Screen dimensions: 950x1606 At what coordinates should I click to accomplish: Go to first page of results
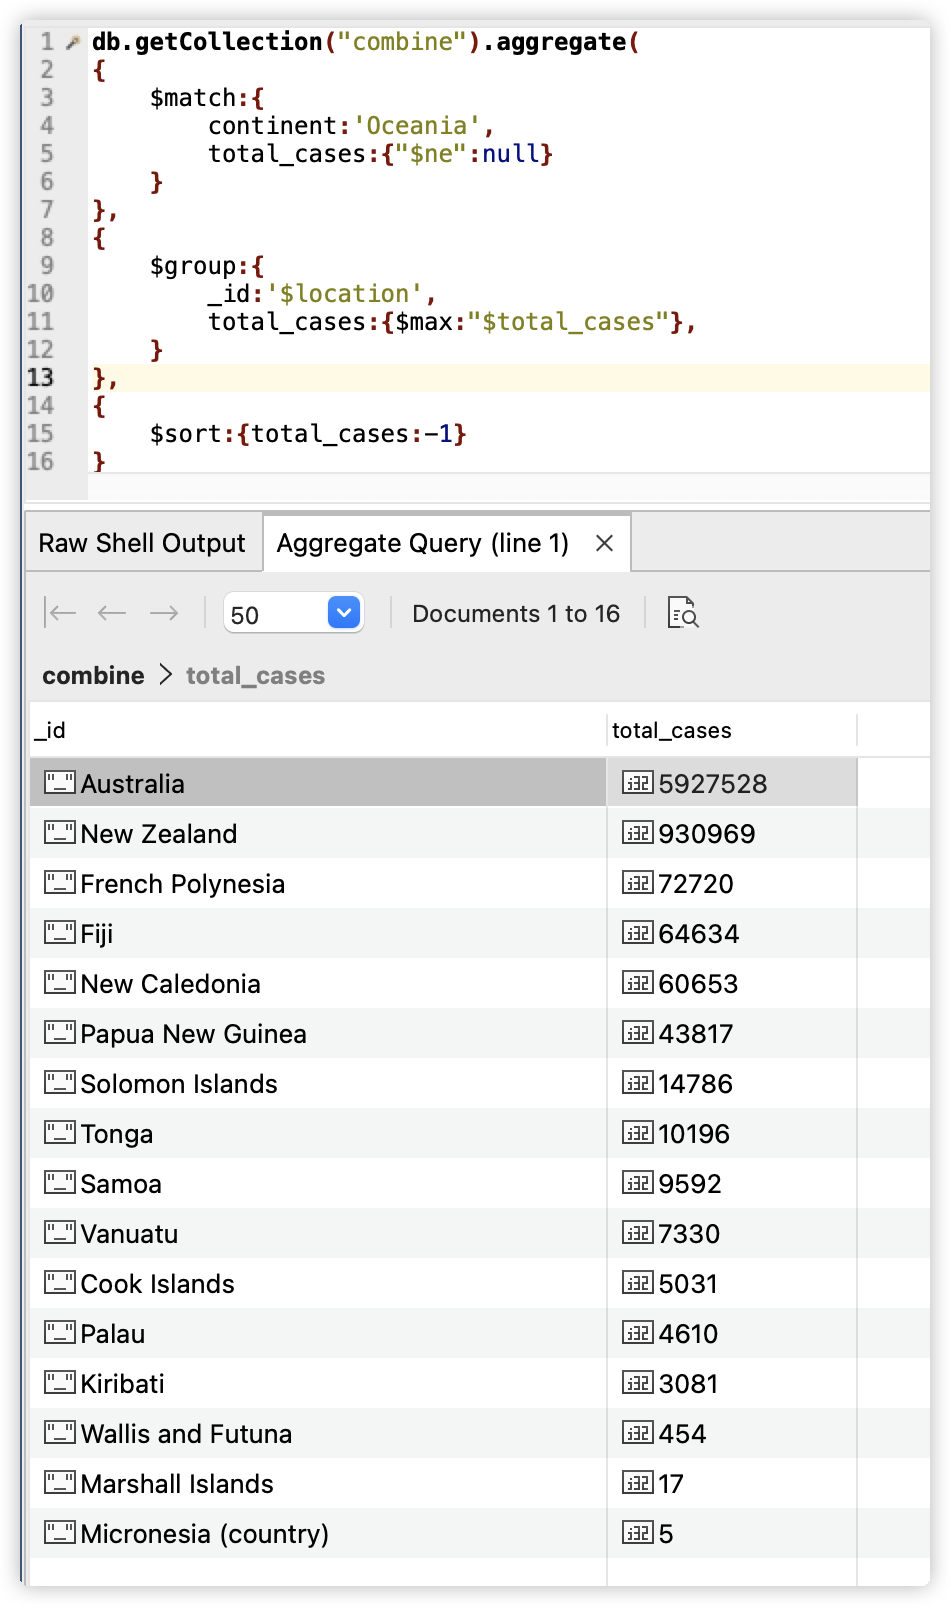62,613
